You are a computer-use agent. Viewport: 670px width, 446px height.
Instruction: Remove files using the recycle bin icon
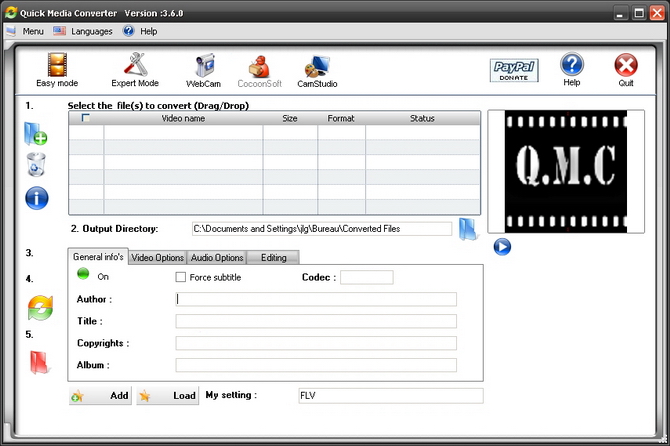[x=36, y=164]
